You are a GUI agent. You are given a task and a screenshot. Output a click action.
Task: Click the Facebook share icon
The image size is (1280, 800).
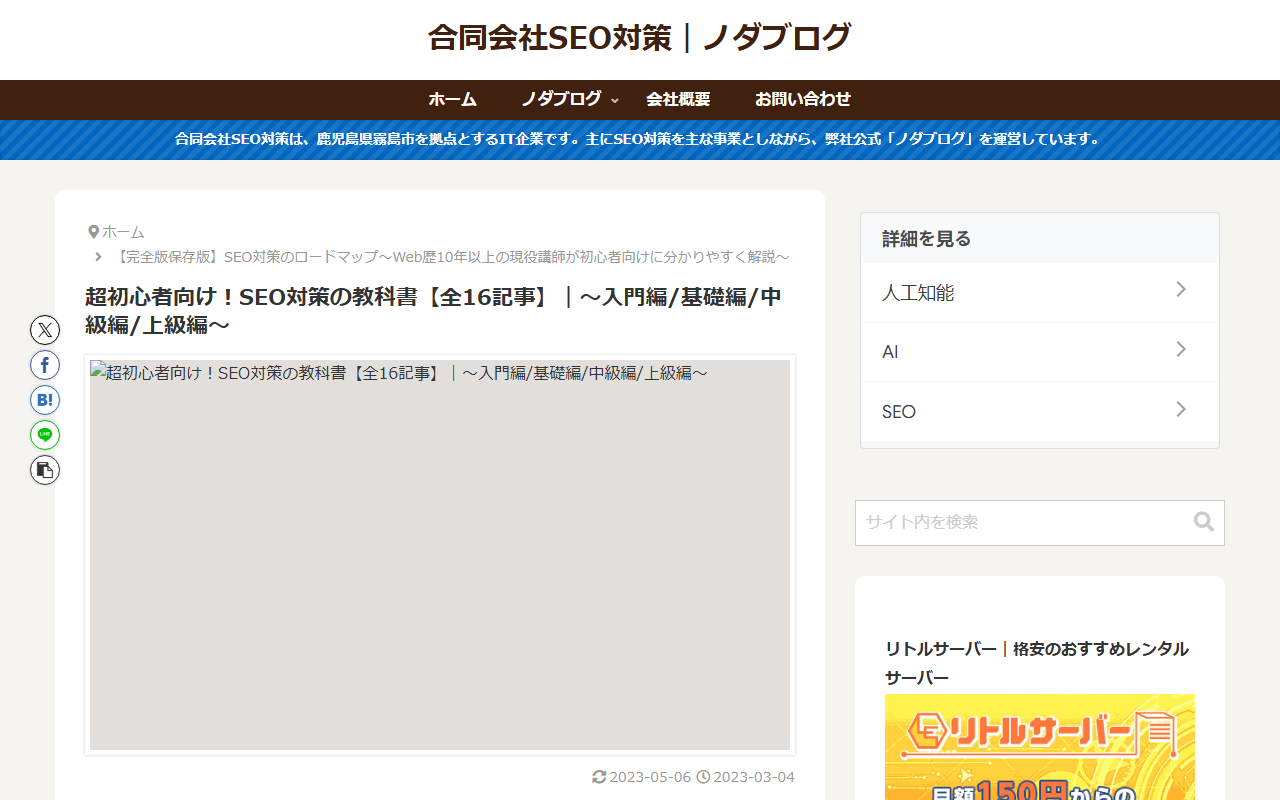45,365
